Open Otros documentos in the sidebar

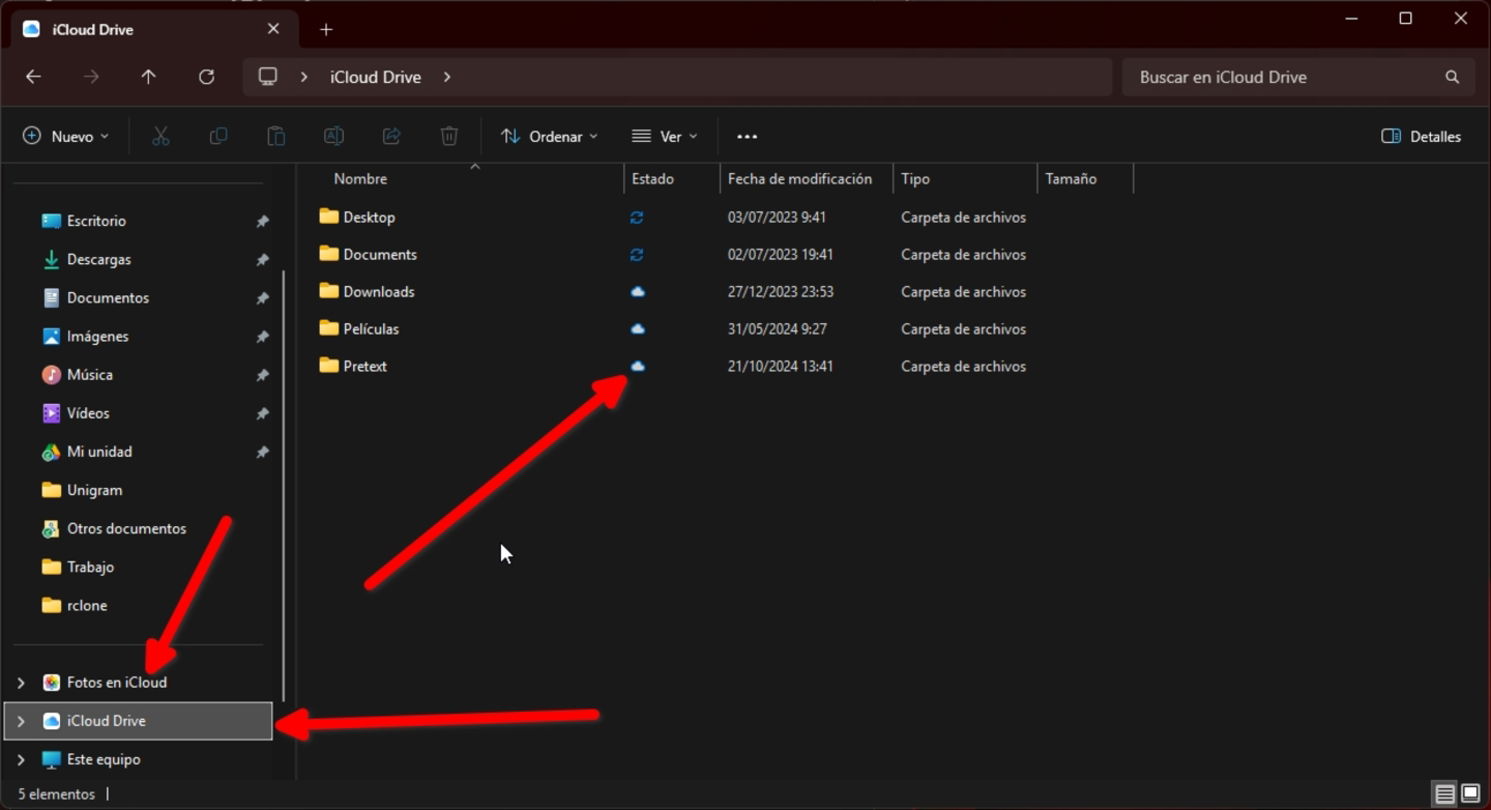(x=126, y=528)
